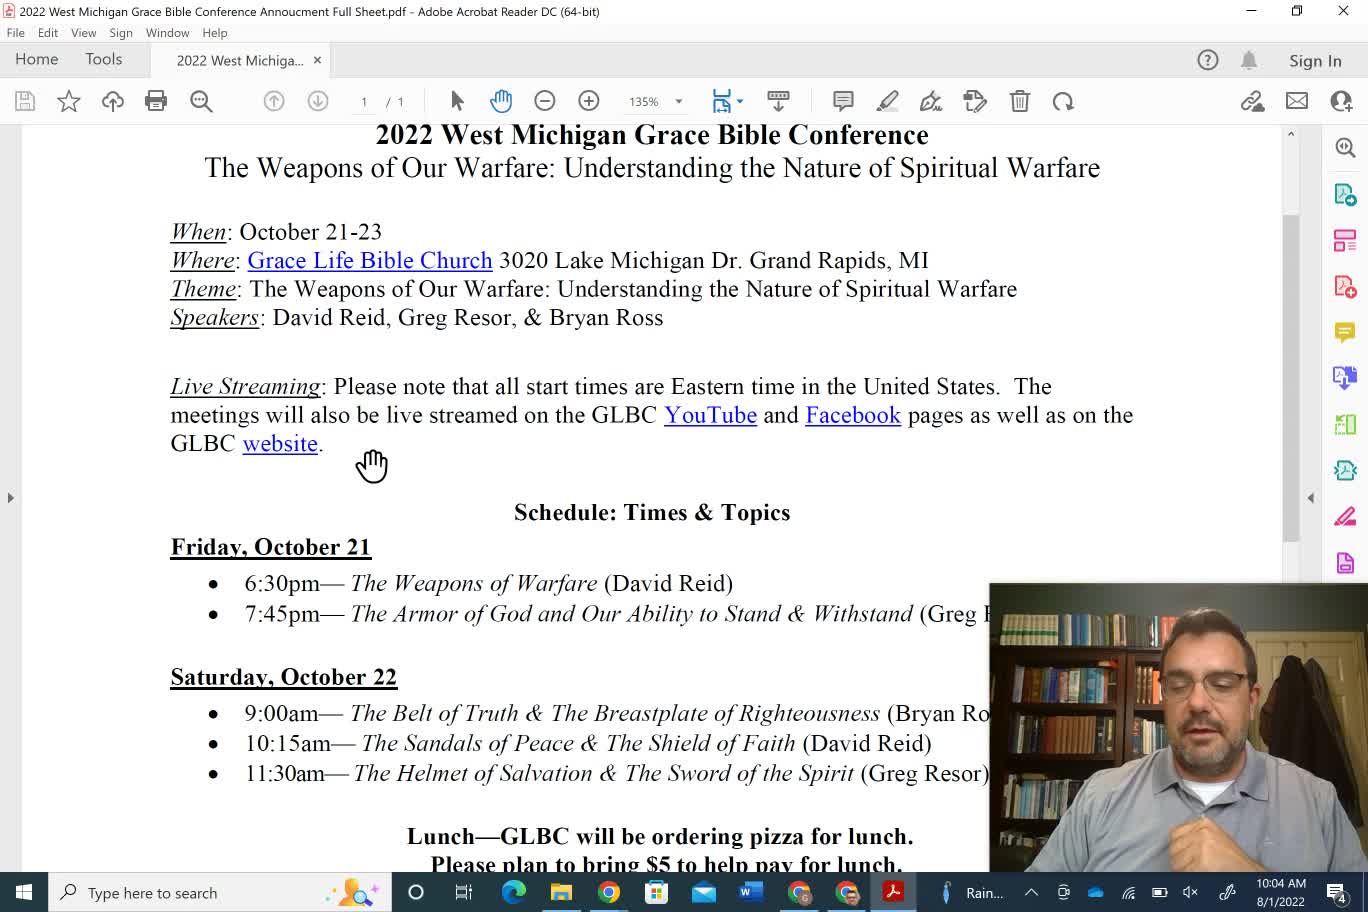
Task: Open File Explorer from the taskbar
Action: [561, 892]
